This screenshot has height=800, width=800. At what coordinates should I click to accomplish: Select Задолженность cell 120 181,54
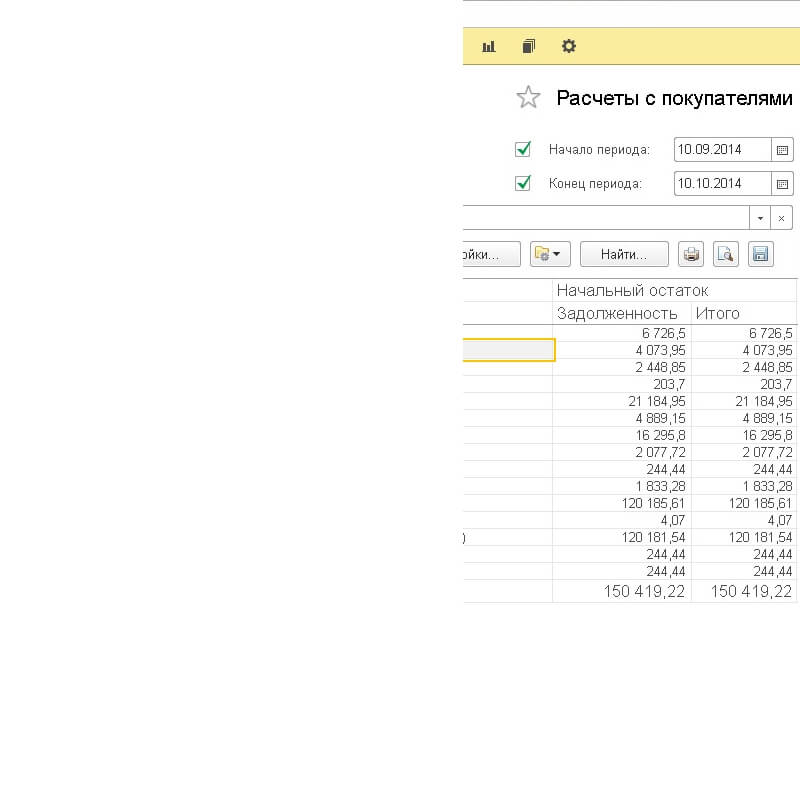click(x=622, y=537)
